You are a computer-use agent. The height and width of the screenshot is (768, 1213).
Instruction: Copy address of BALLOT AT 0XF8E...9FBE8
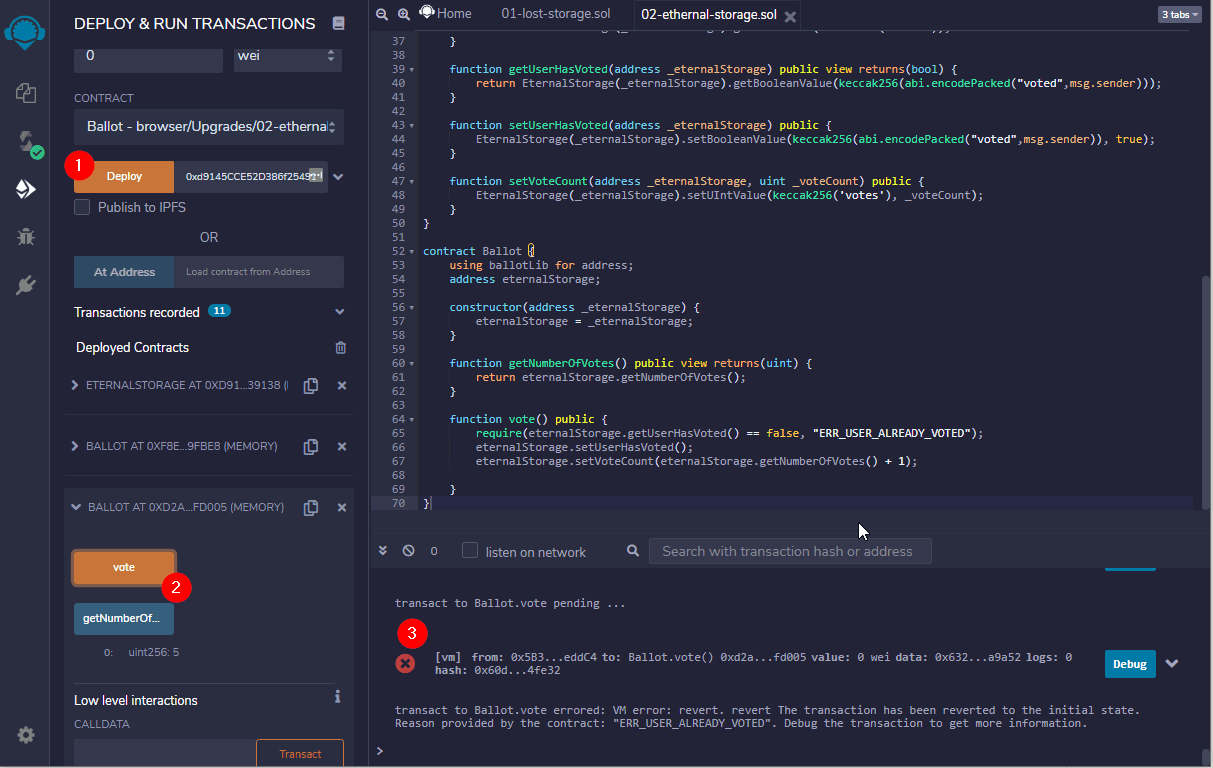311,446
